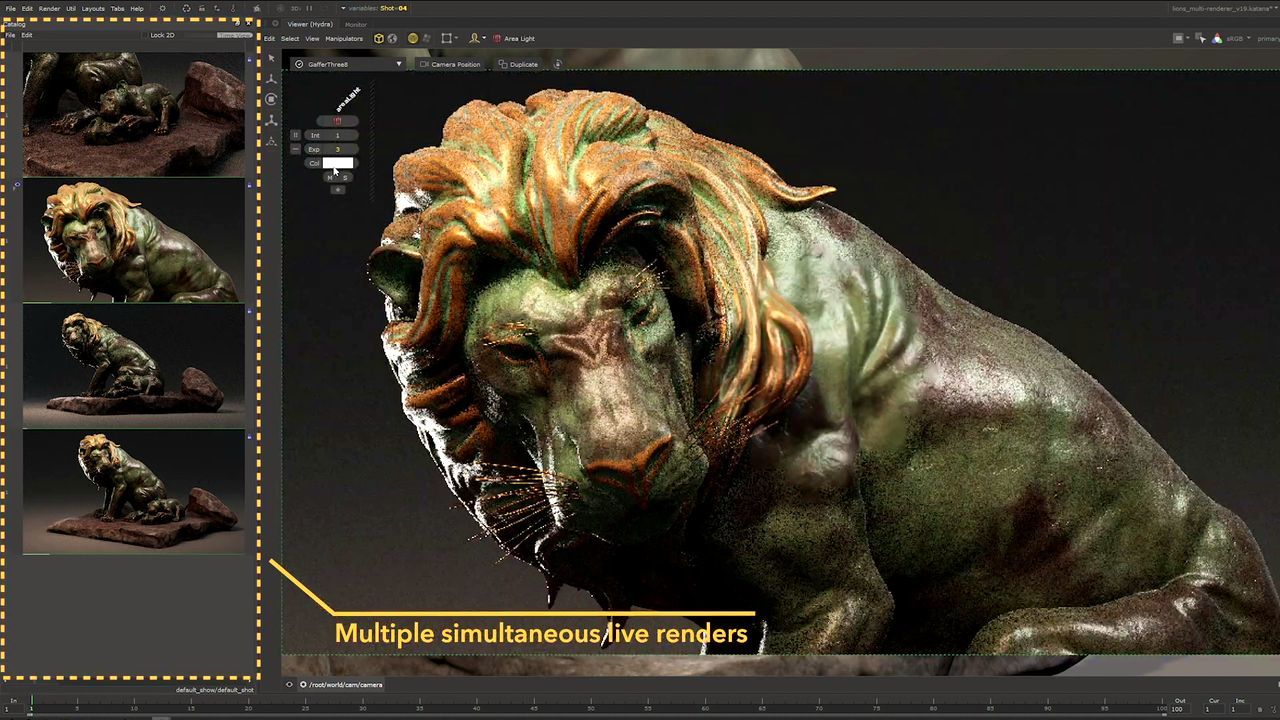Click the white Col color swatch
Screen dimensions: 1280x720
coord(338,163)
